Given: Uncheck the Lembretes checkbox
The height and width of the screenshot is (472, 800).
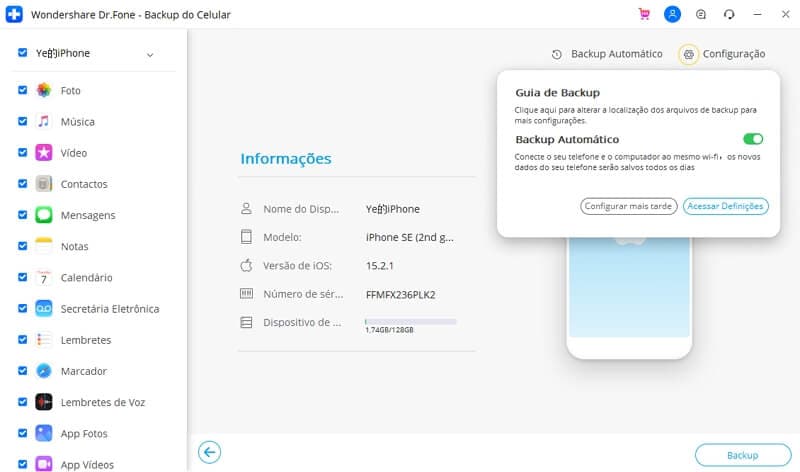Looking at the screenshot, I should coord(22,339).
